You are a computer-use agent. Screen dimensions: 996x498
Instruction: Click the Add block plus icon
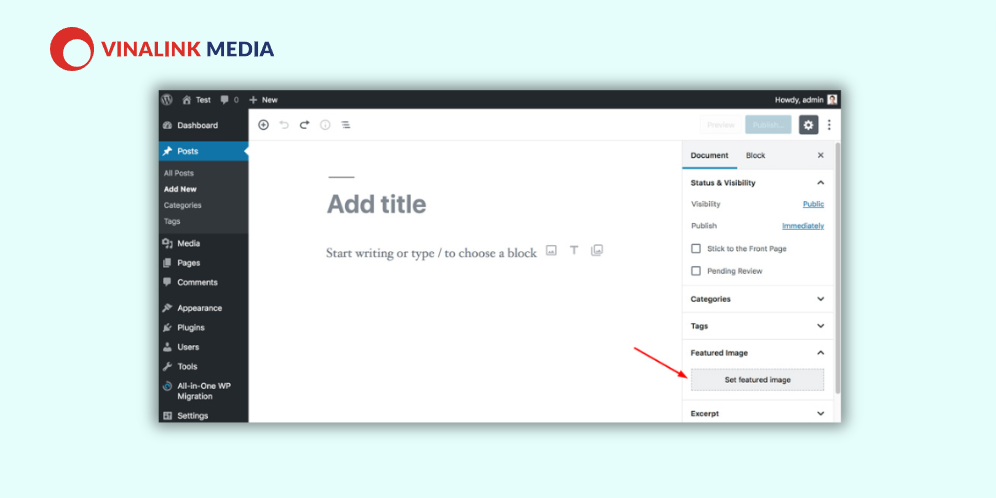coord(263,125)
